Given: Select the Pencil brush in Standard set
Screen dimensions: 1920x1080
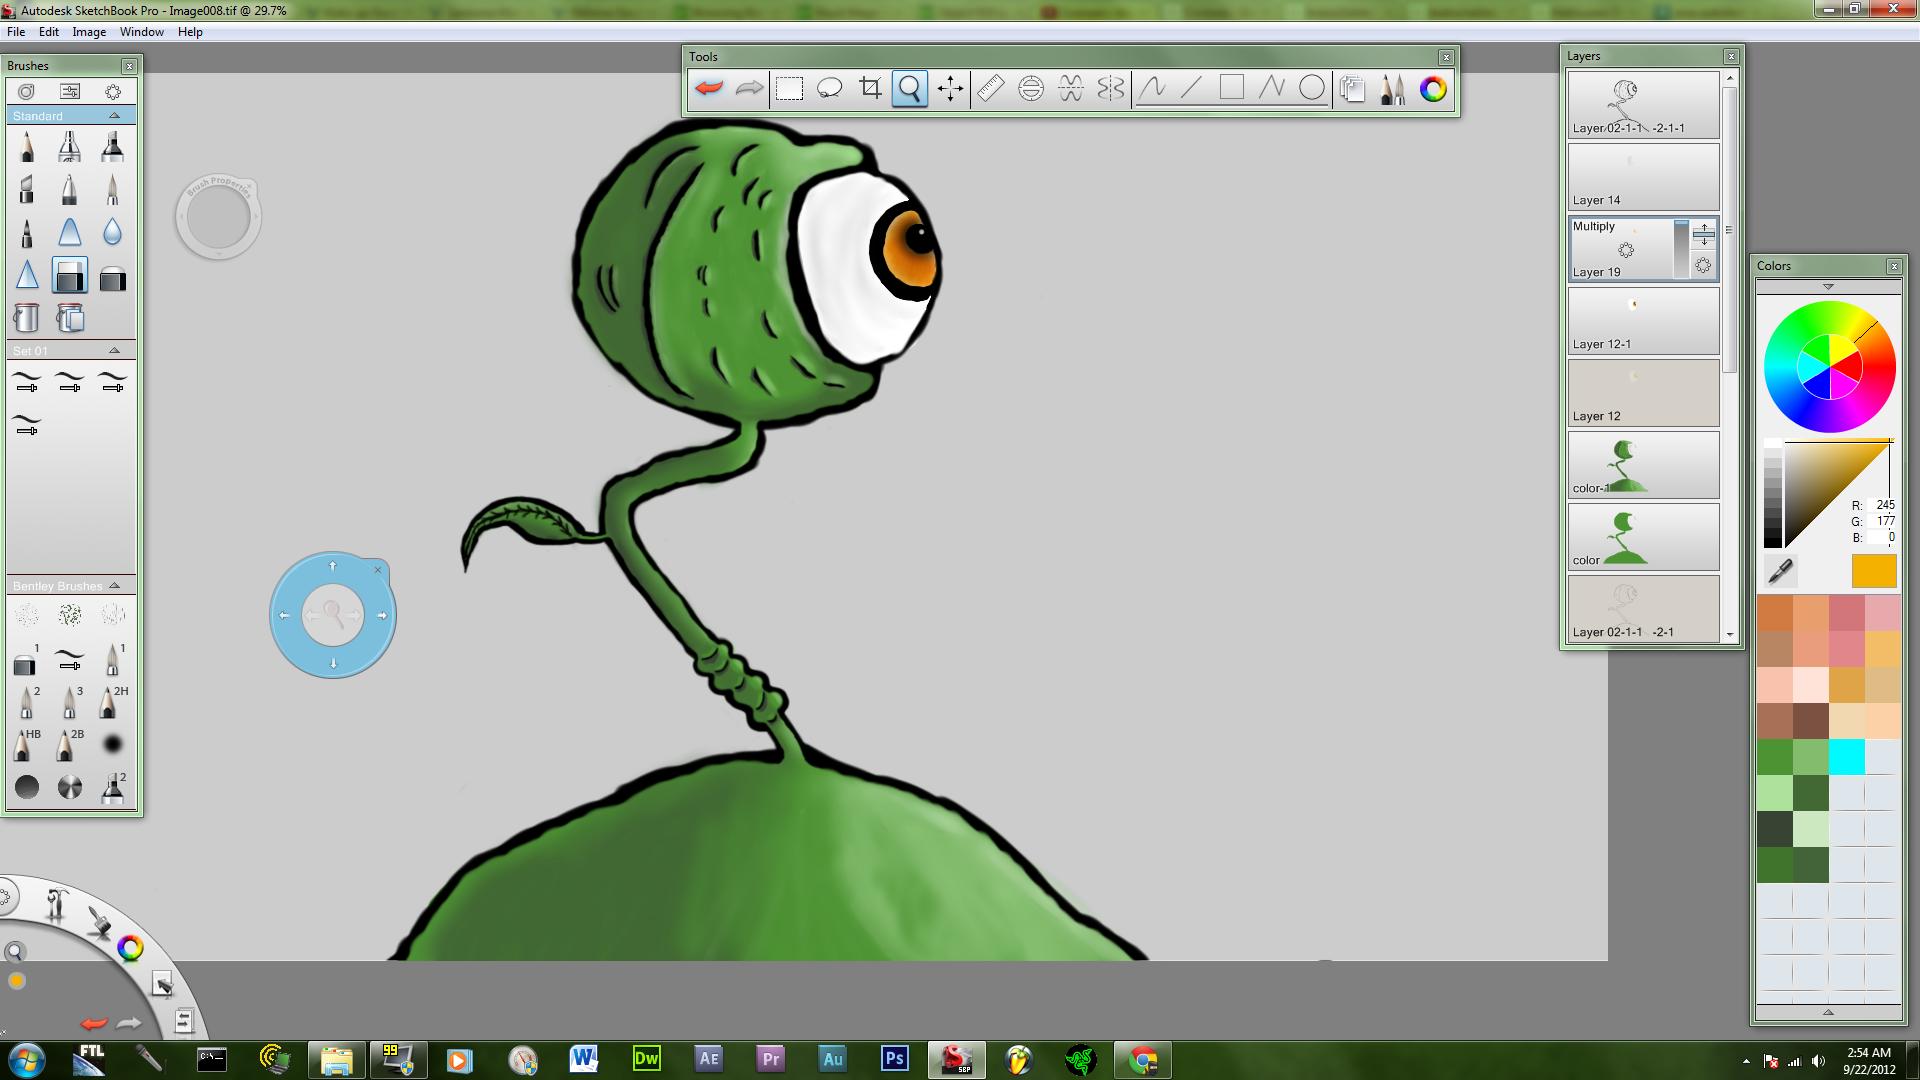Looking at the screenshot, I should [x=27, y=147].
